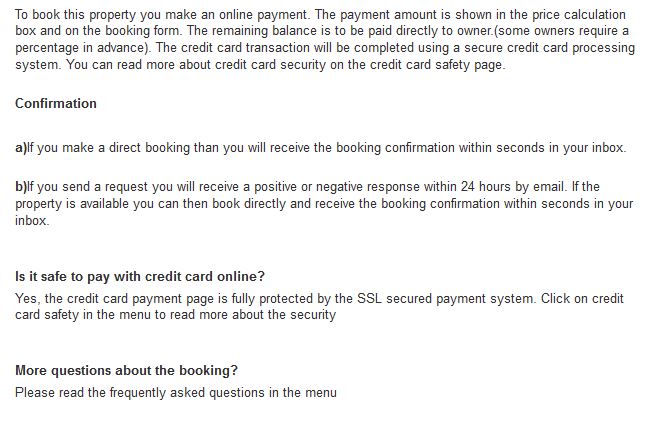
Task: Click the bold 'a)' list marker
Action: pos(21,148)
